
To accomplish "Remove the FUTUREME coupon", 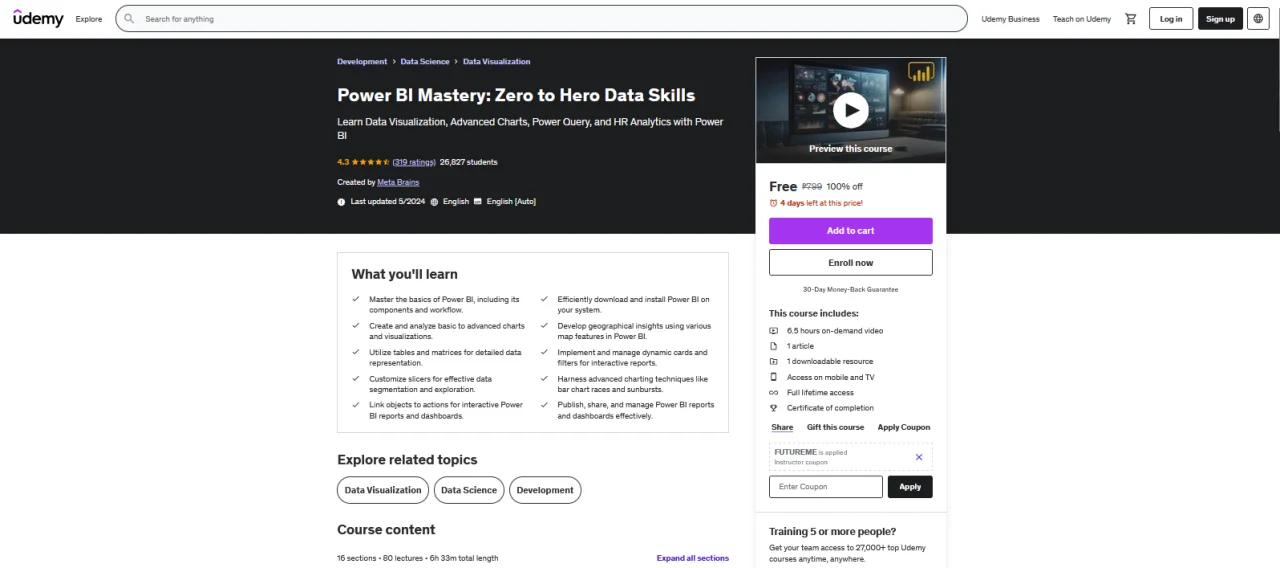I will [x=919, y=457].
